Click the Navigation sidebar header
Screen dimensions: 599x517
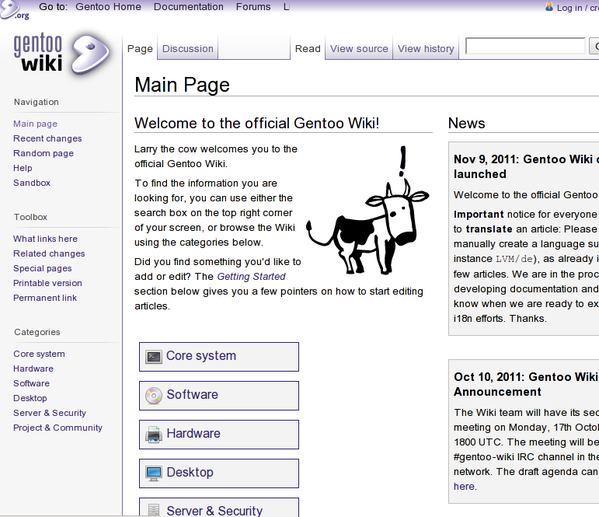tap(36, 102)
